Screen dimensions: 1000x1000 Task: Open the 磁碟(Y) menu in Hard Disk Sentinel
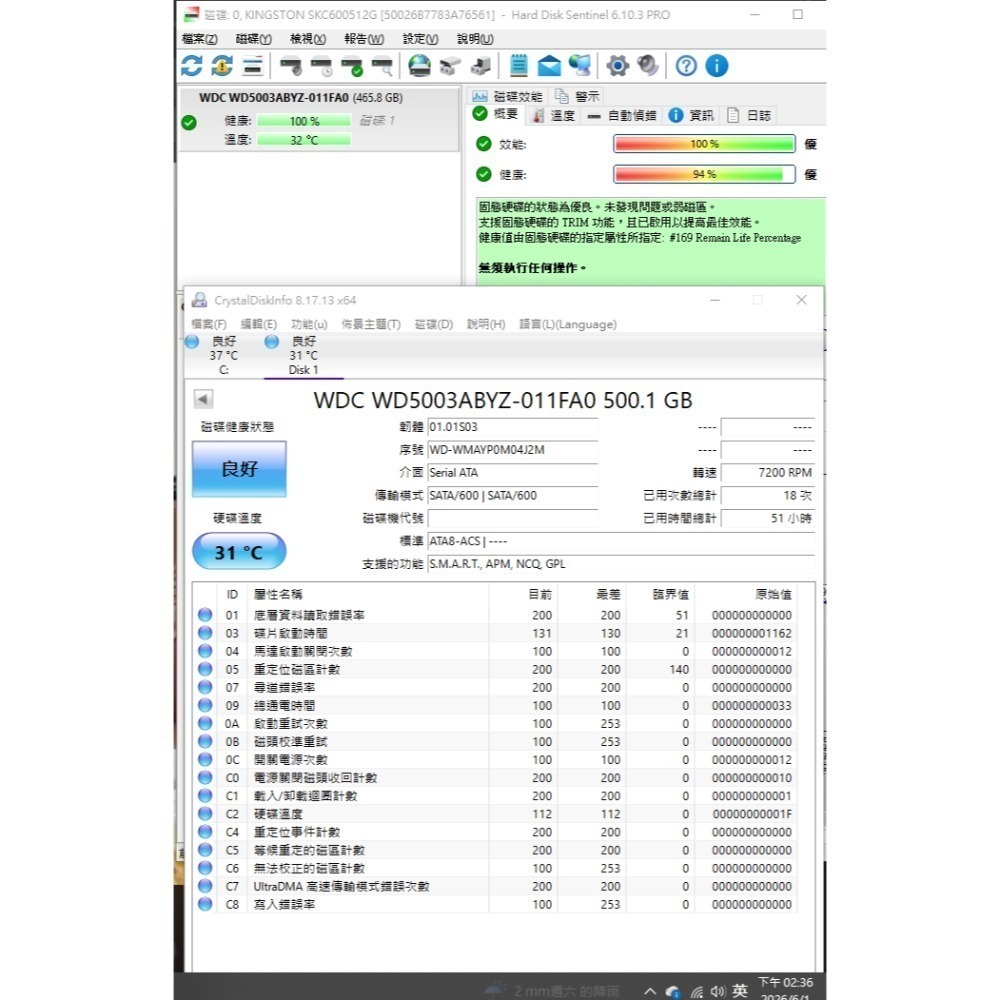(x=254, y=39)
